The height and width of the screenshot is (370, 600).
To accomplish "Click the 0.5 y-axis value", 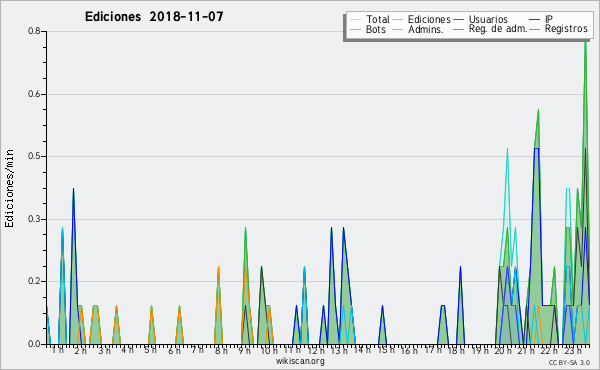I will pyautogui.click(x=34, y=156).
